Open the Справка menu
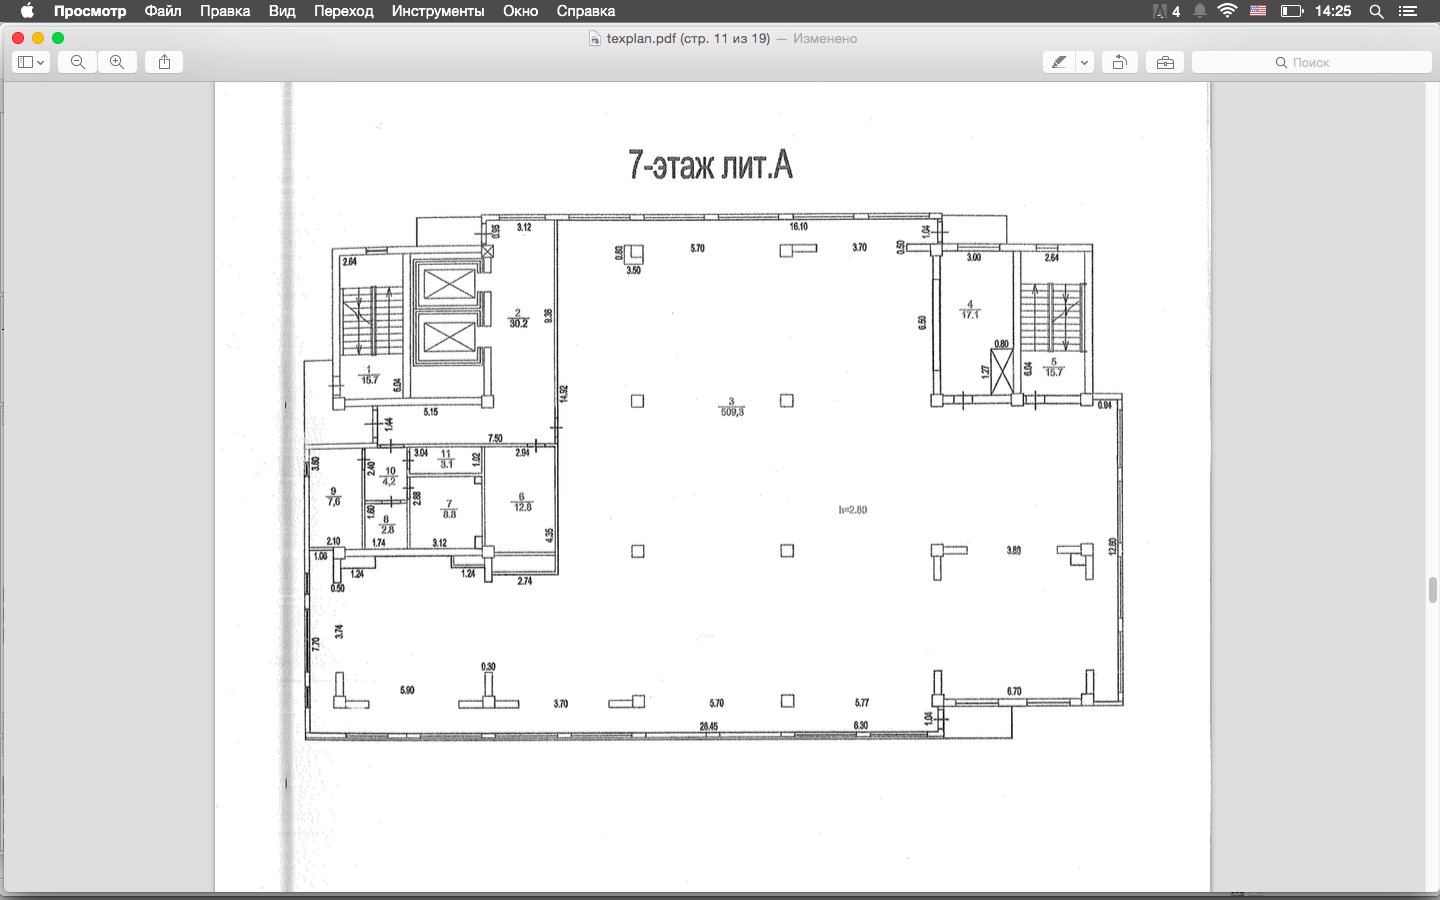This screenshot has width=1440, height=900. coord(586,11)
